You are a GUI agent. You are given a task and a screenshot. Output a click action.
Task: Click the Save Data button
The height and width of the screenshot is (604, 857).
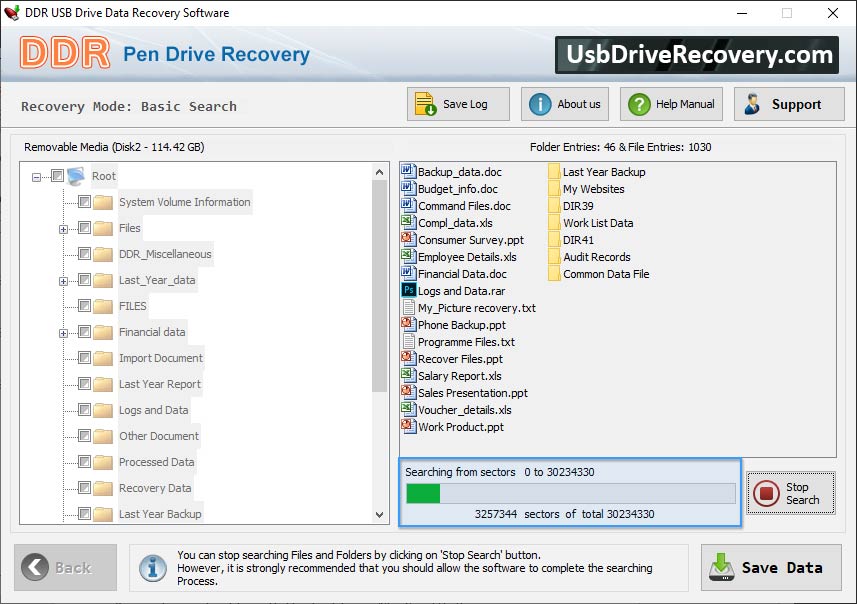[x=771, y=567]
